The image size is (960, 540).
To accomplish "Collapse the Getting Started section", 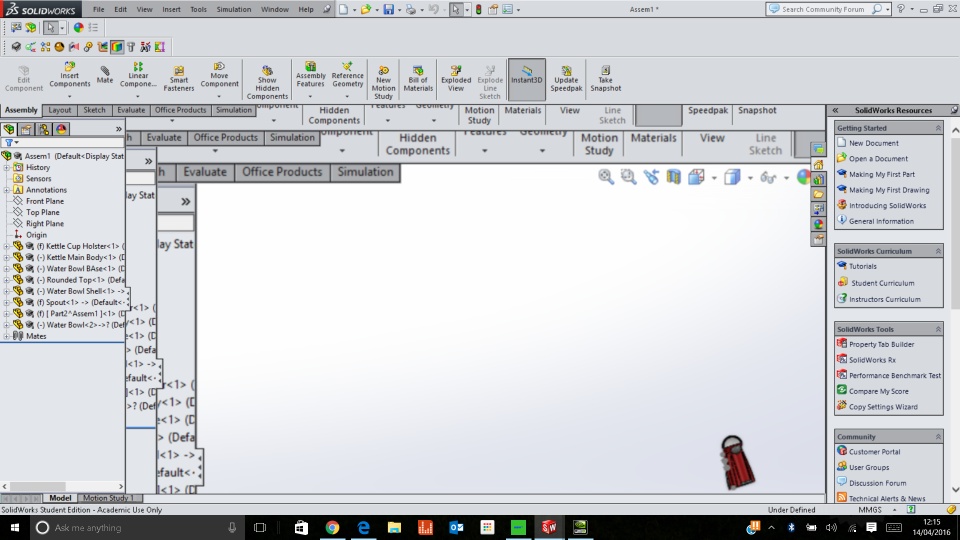I will 937,128.
